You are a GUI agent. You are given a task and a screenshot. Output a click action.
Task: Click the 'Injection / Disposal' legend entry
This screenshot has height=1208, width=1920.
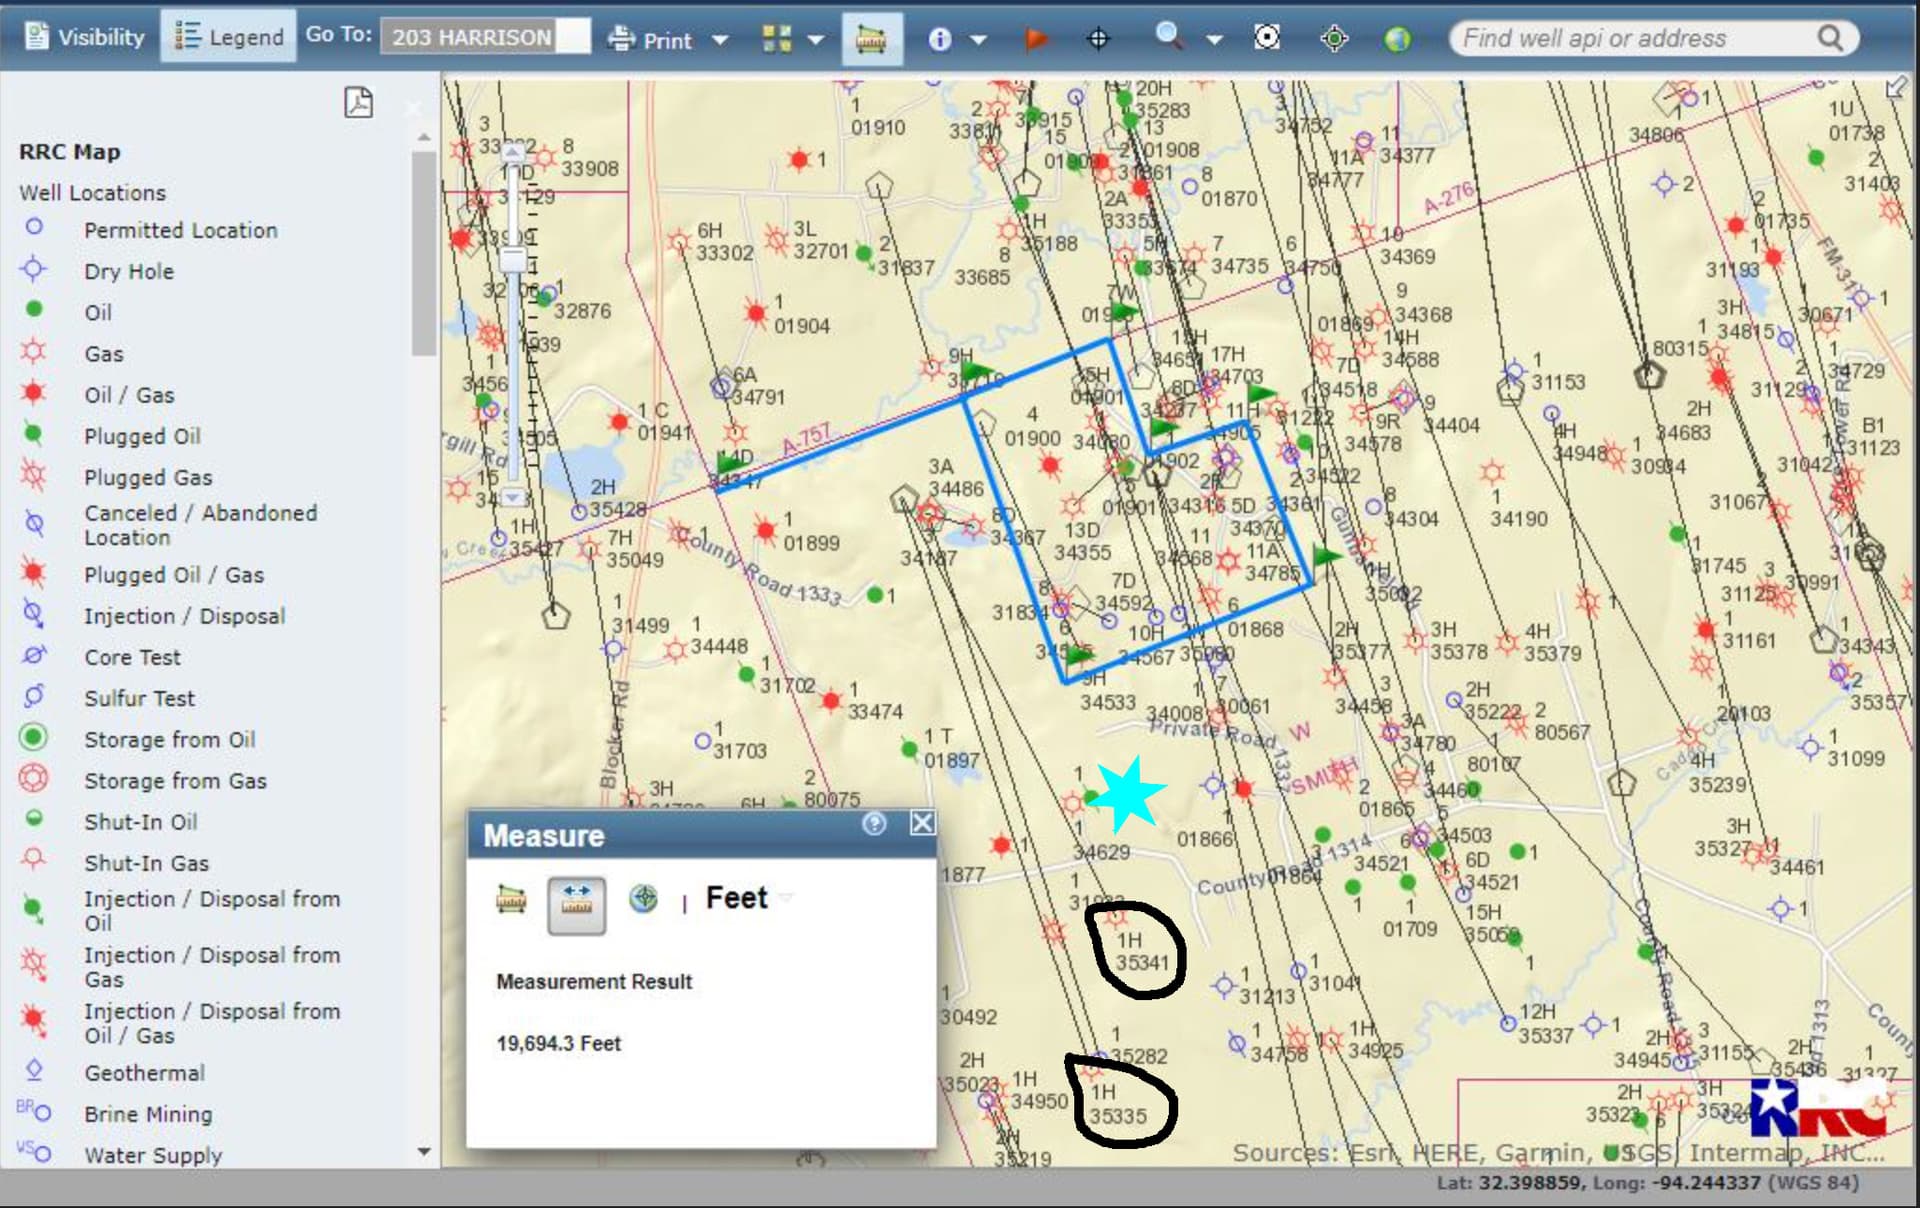tap(184, 616)
